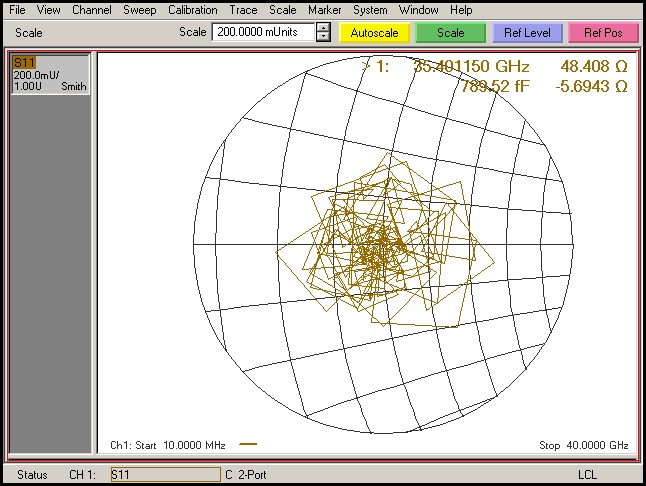Open the View menu
The image size is (646, 486).
coord(48,10)
